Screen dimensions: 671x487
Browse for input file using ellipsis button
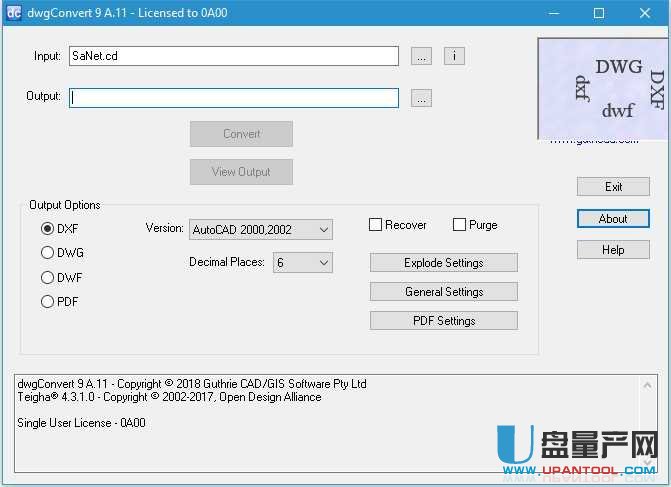(x=421, y=57)
